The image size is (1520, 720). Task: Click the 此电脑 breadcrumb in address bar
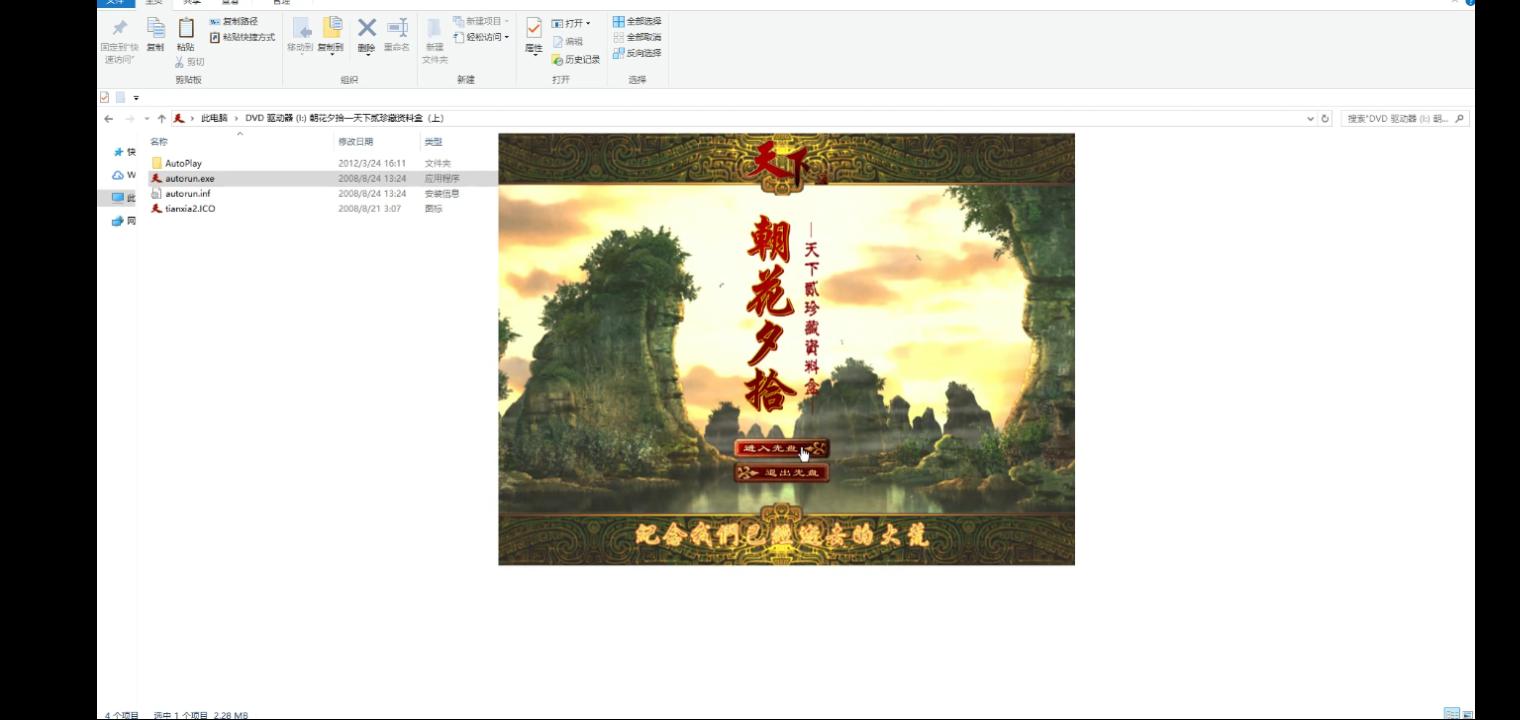point(214,118)
